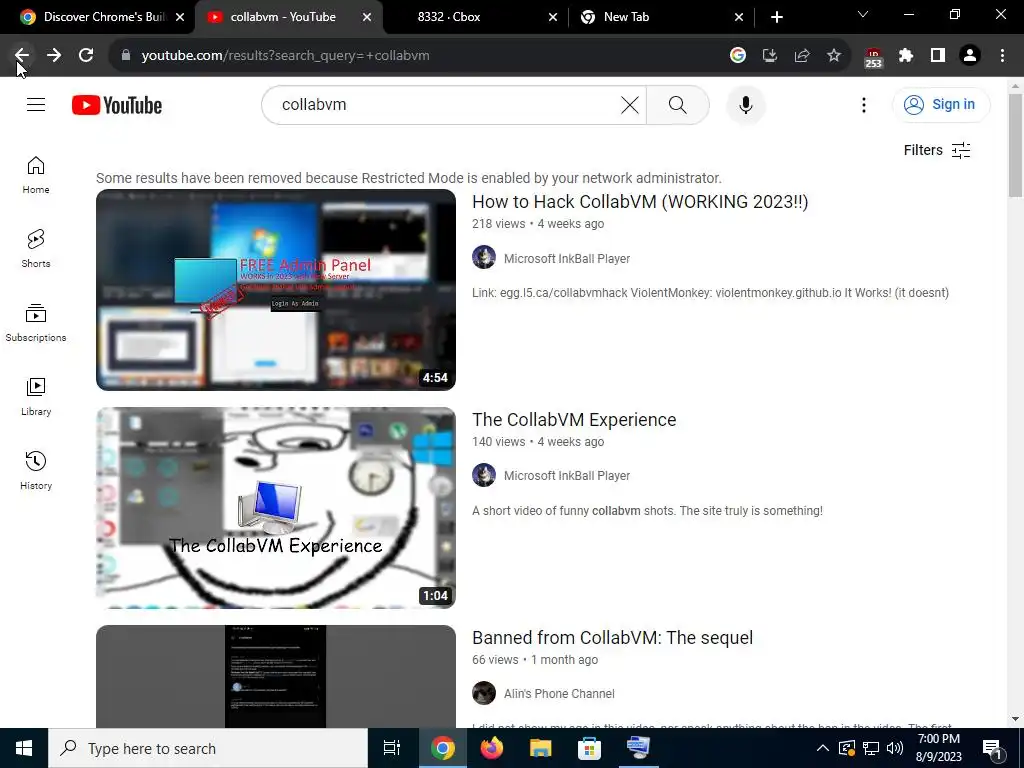The image size is (1024, 768).
Task: Open Shorts in the sidebar
Action: click(36, 249)
